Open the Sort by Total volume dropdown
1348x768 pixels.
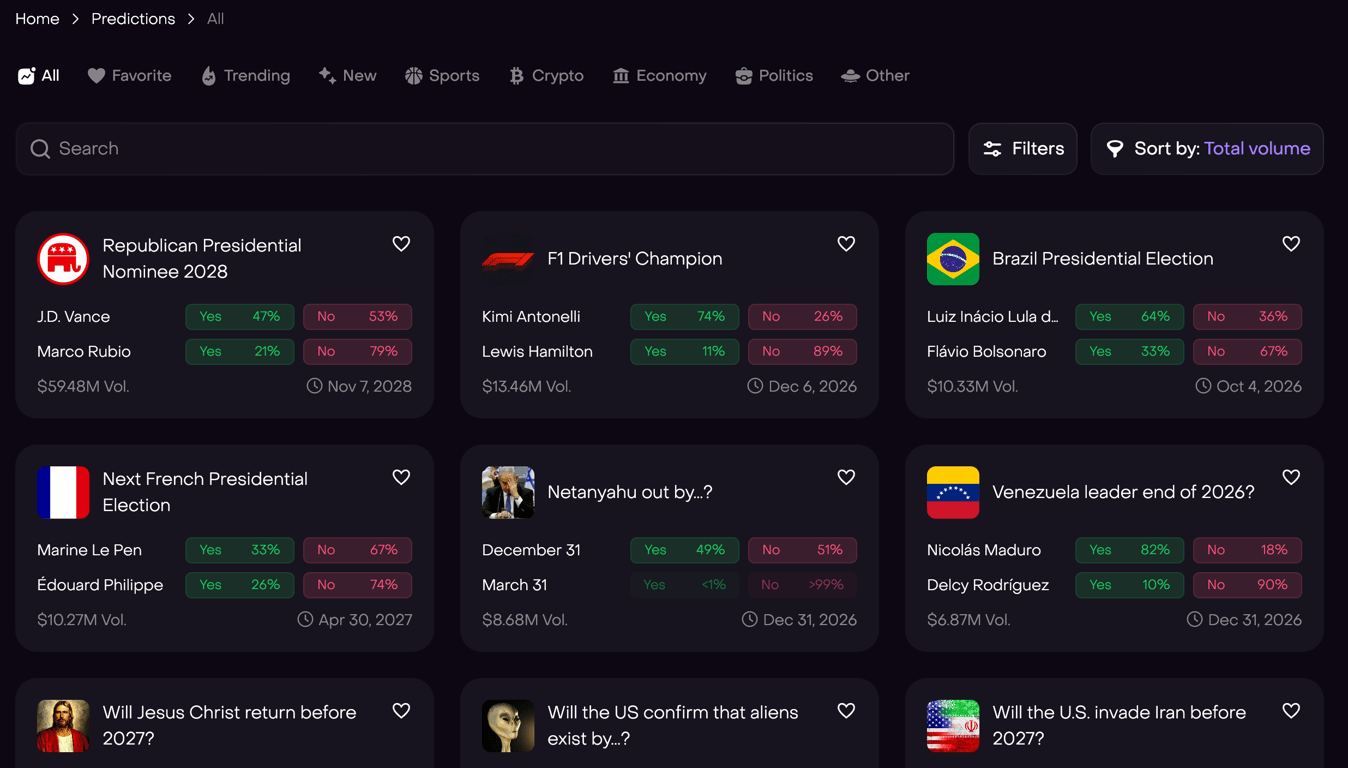coord(1207,149)
